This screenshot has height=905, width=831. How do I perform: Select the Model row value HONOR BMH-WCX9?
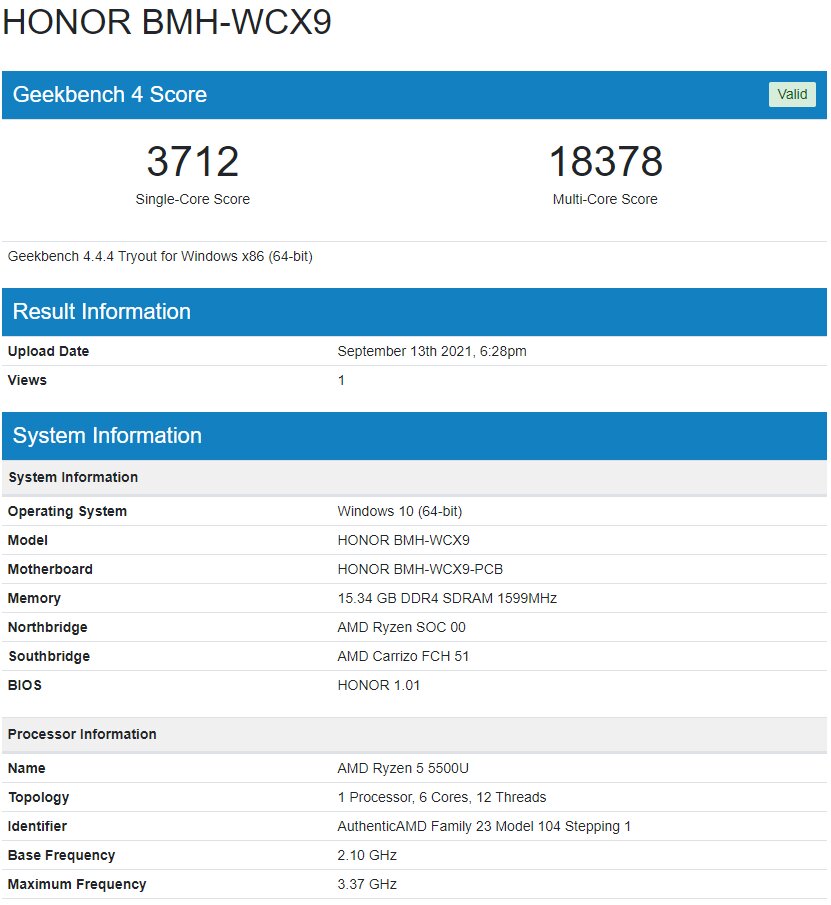[403, 540]
